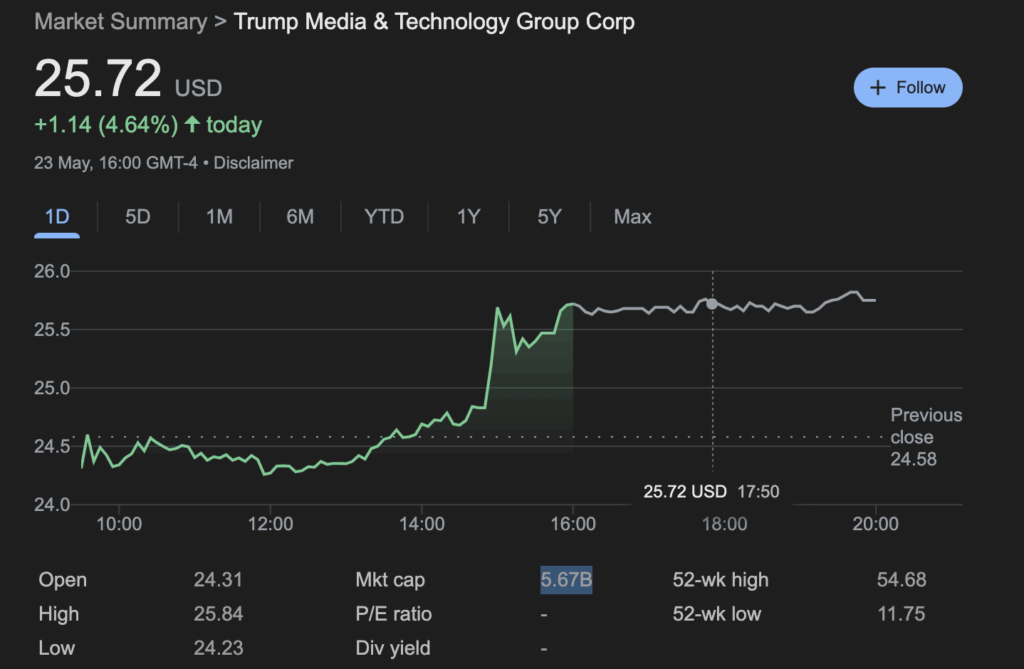Screen dimensions: 1024x669
Task: Select the YTD chart range
Action: (384, 217)
